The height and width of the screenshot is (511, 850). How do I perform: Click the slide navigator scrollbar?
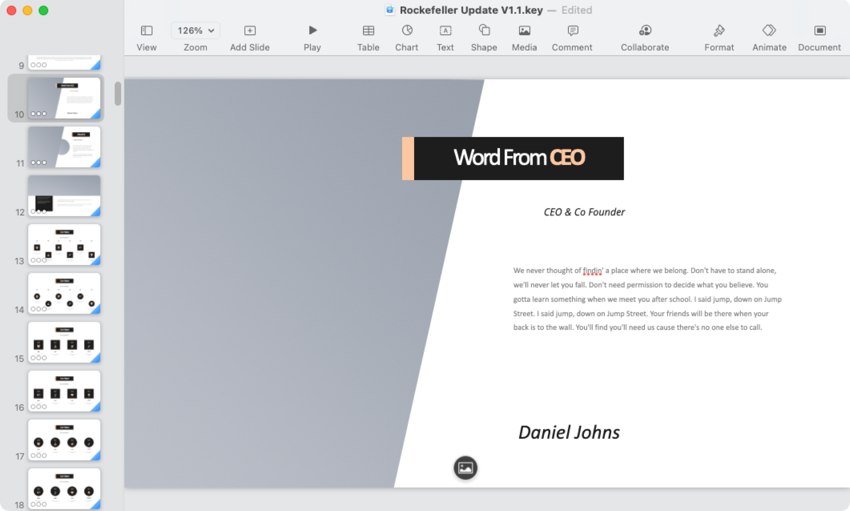[118, 94]
